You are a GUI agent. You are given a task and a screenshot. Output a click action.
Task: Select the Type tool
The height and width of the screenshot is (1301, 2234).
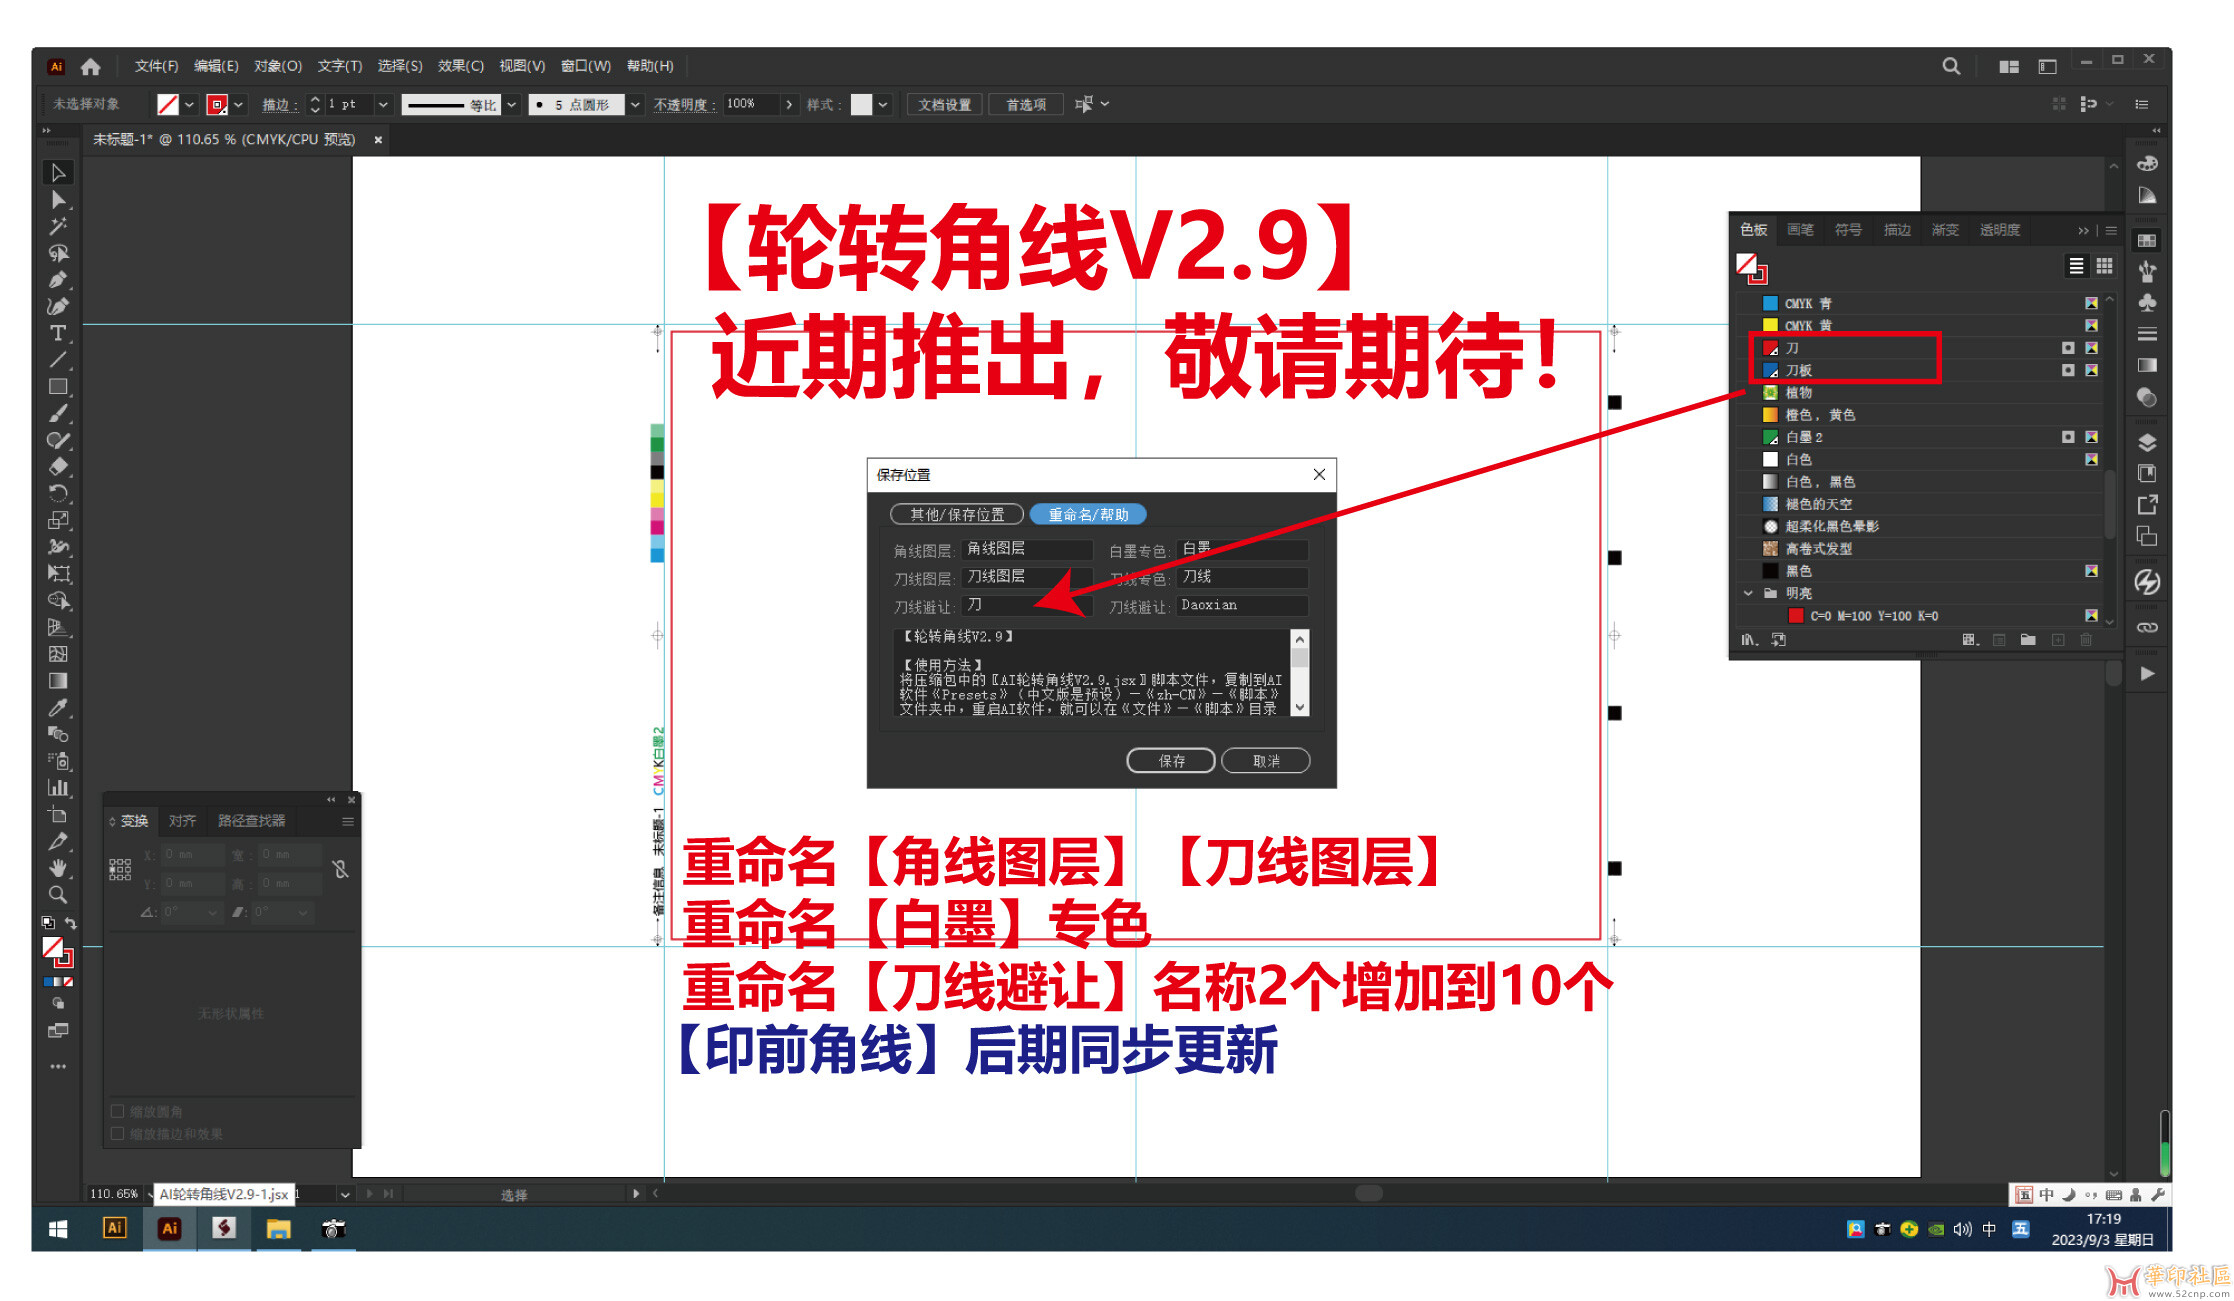58,333
